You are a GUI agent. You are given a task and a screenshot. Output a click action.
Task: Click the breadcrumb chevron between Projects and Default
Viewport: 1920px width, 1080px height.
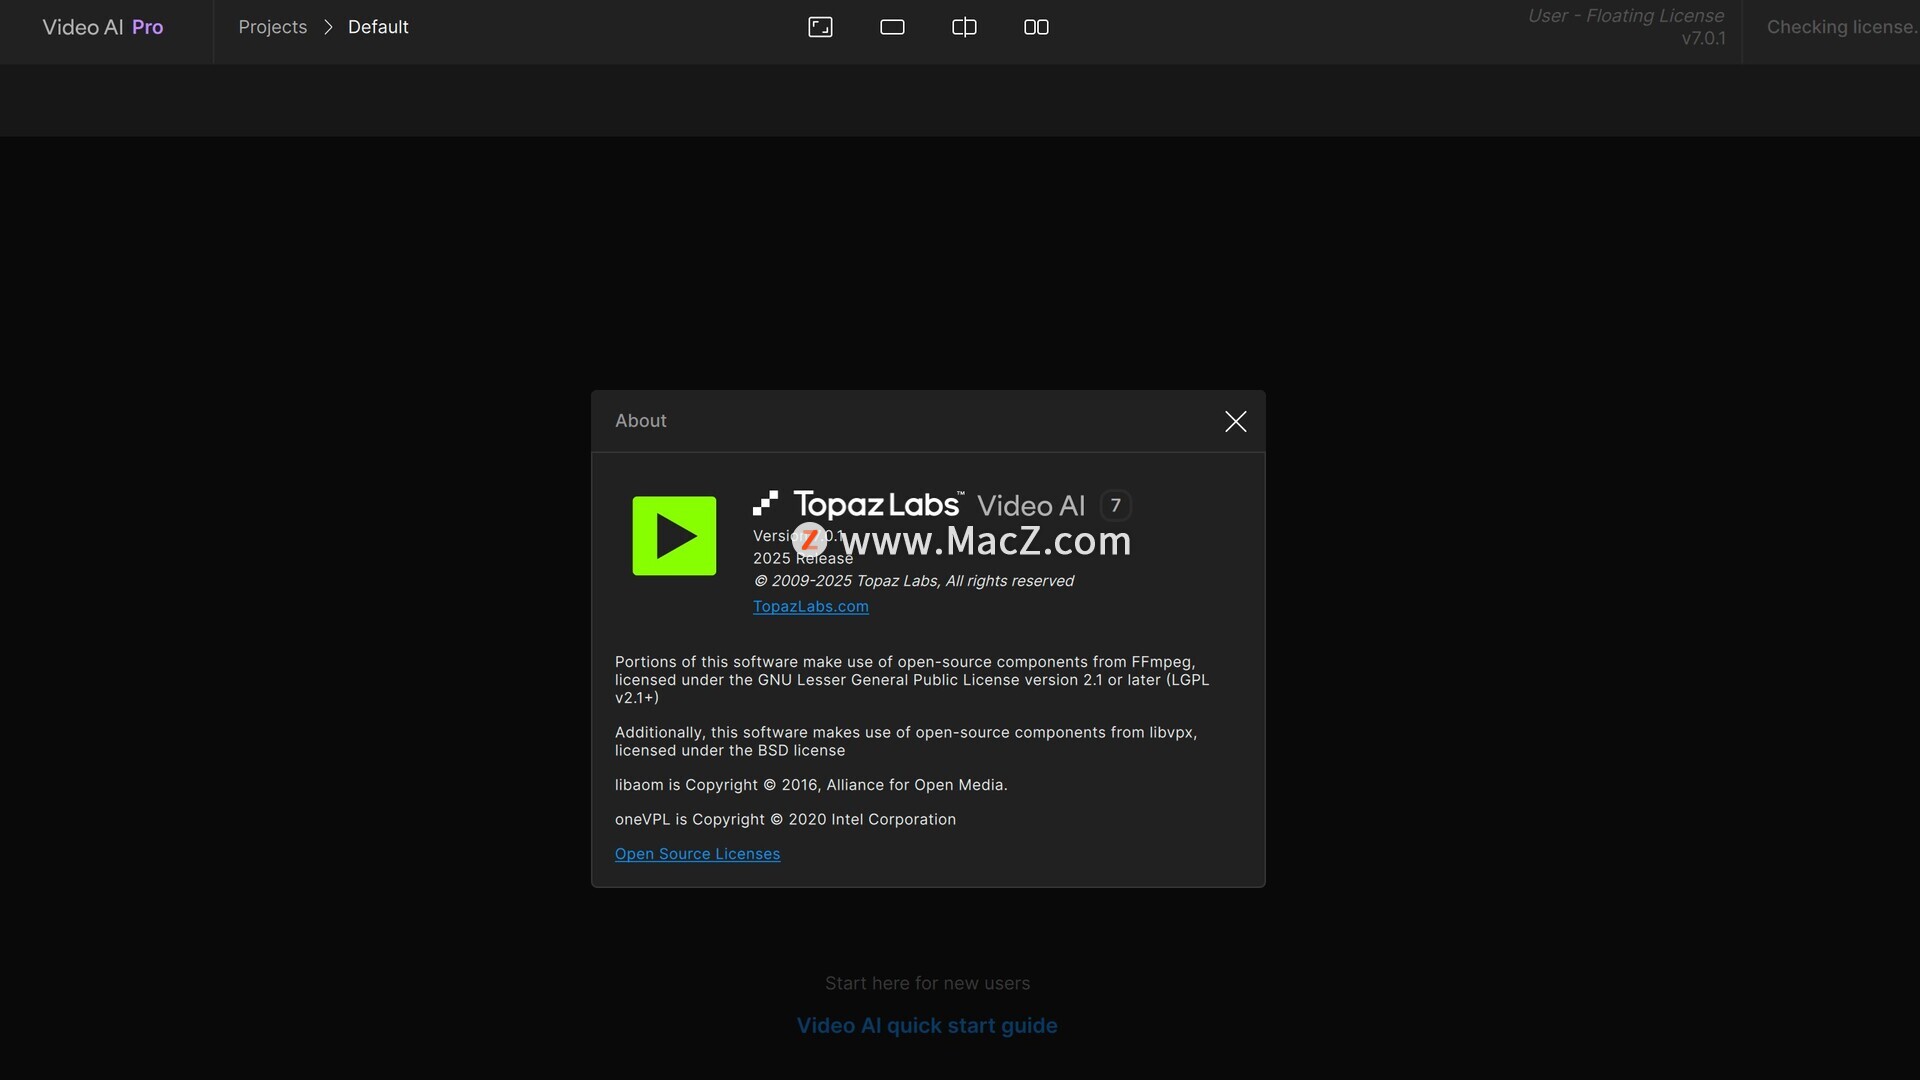[x=328, y=27]
